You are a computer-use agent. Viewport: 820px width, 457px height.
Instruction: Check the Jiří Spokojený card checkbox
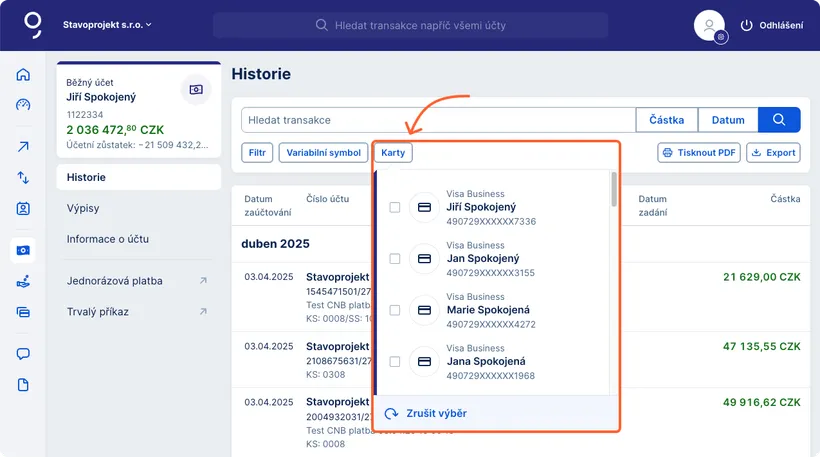395,208
